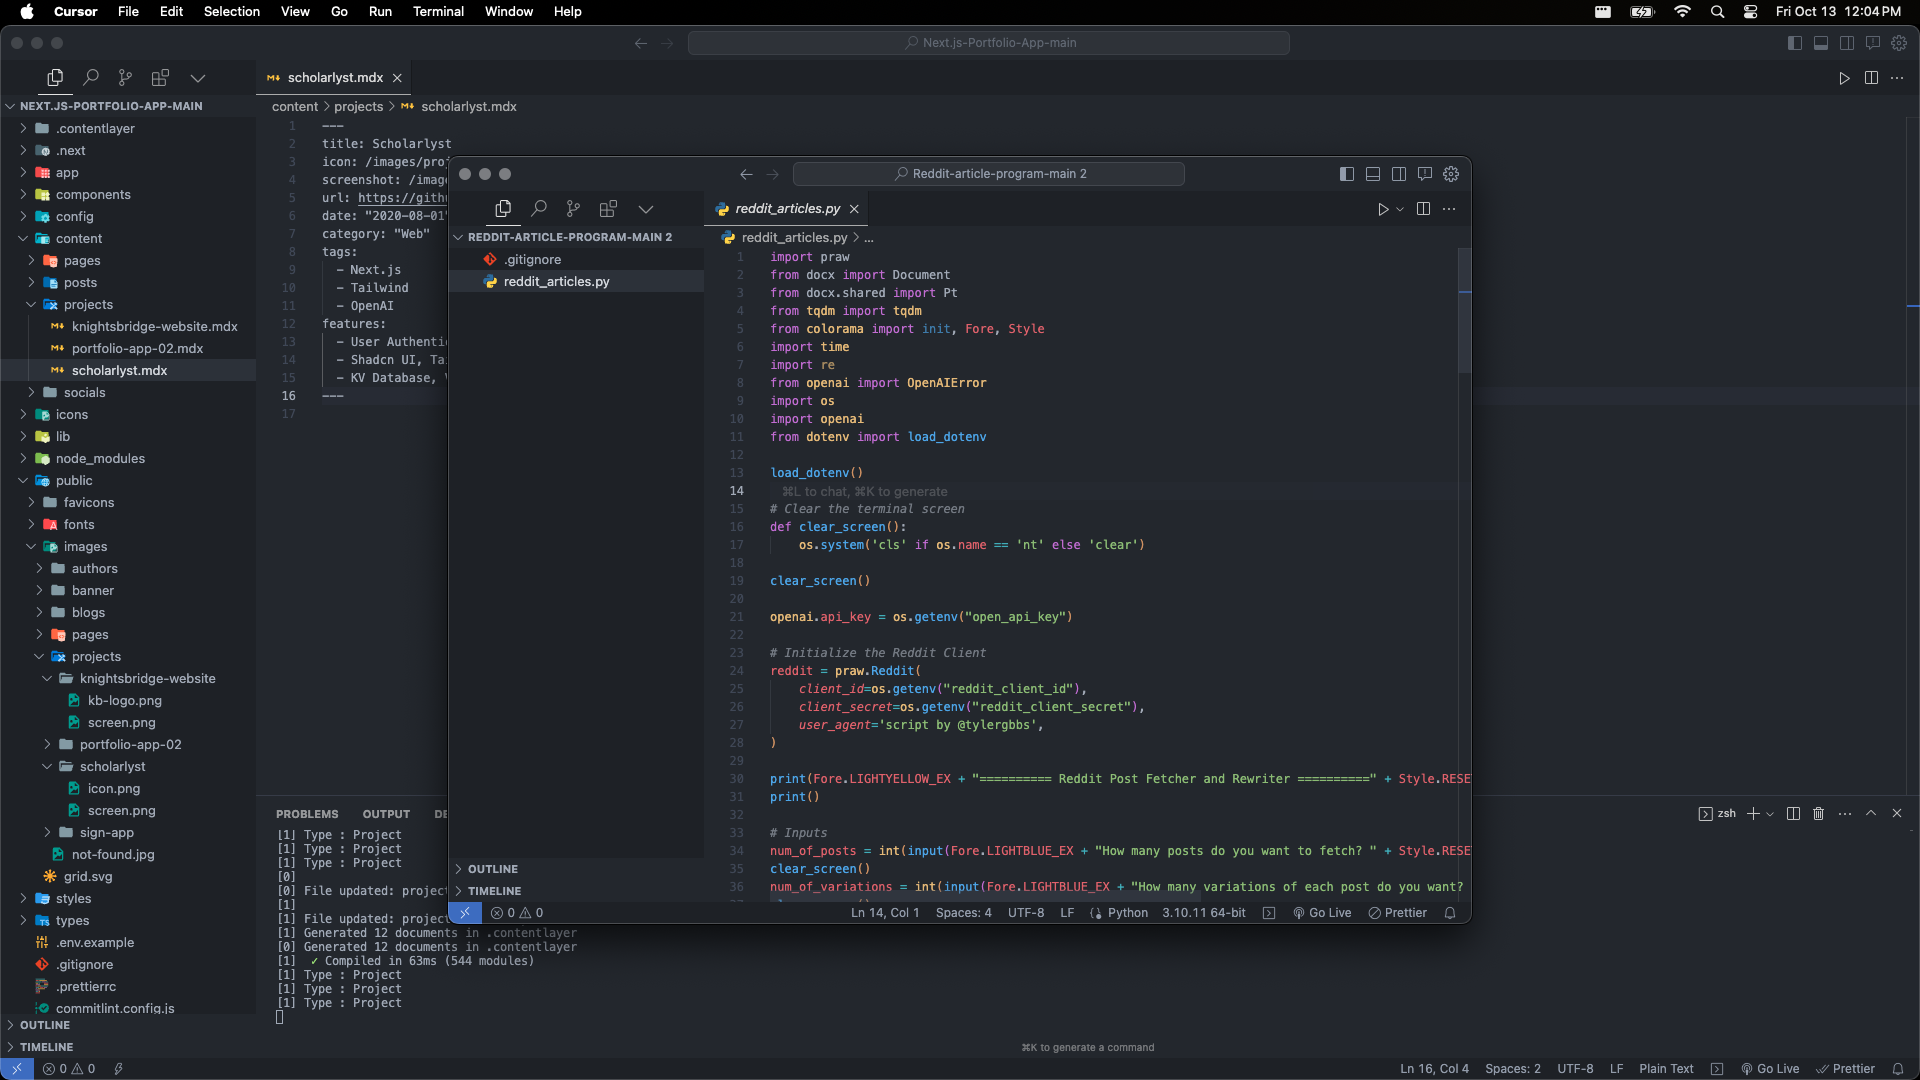Click Go Live in front window status bar
This screenshot has height=1080, width=1920.
coord(1322,913)
